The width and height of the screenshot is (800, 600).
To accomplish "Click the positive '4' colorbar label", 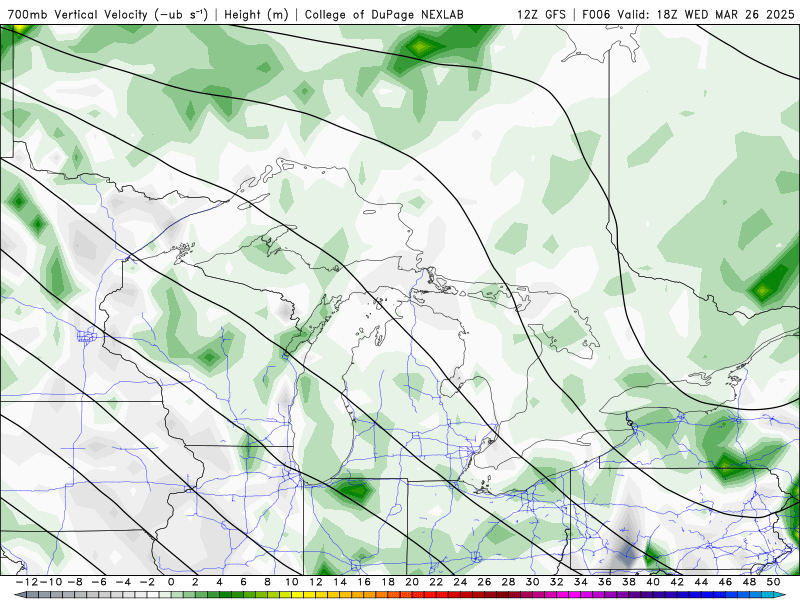I will click(x=219, y=582).
